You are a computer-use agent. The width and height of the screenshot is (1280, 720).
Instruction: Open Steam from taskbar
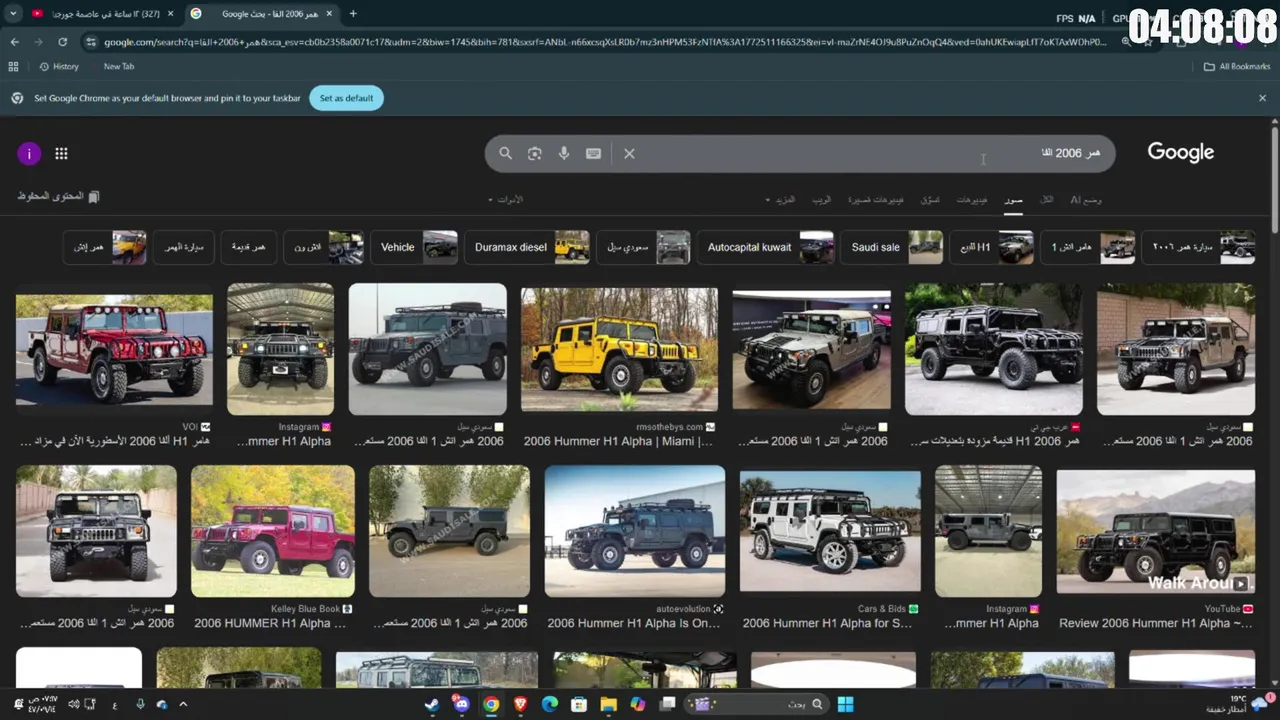[x=431, y=704]
